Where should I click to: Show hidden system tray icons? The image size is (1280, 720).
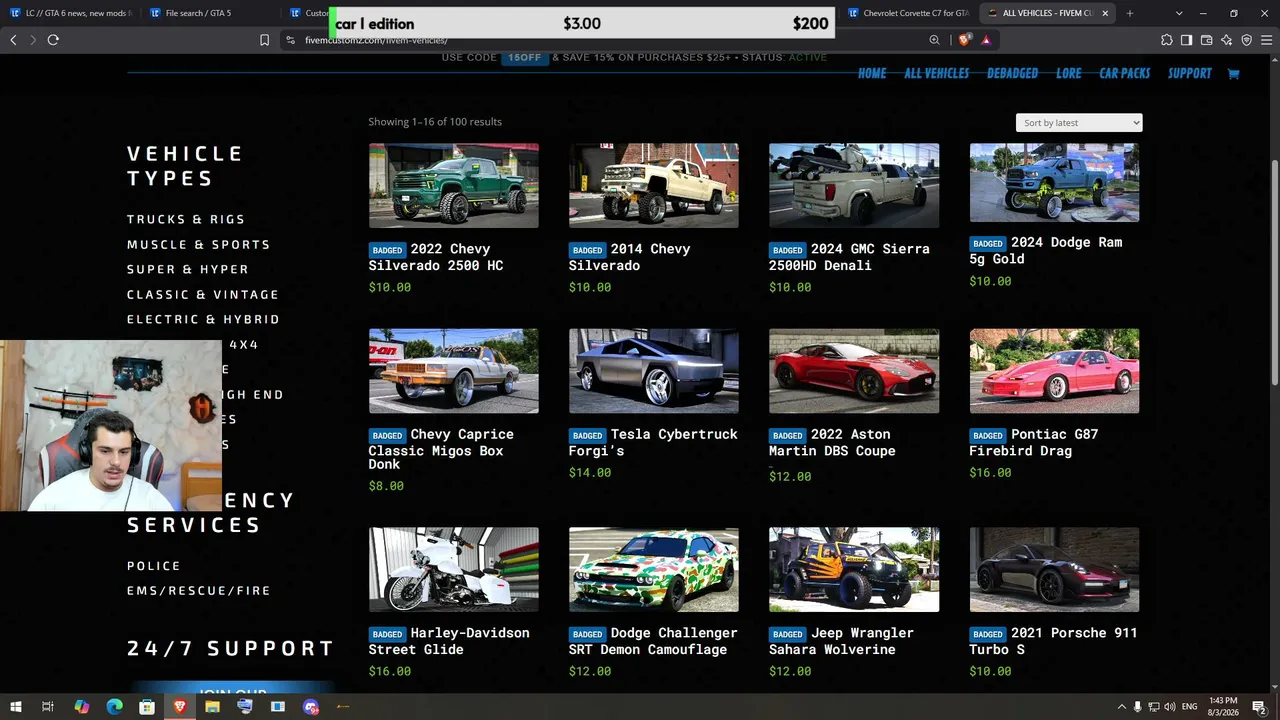click(x=1121, y=707)
